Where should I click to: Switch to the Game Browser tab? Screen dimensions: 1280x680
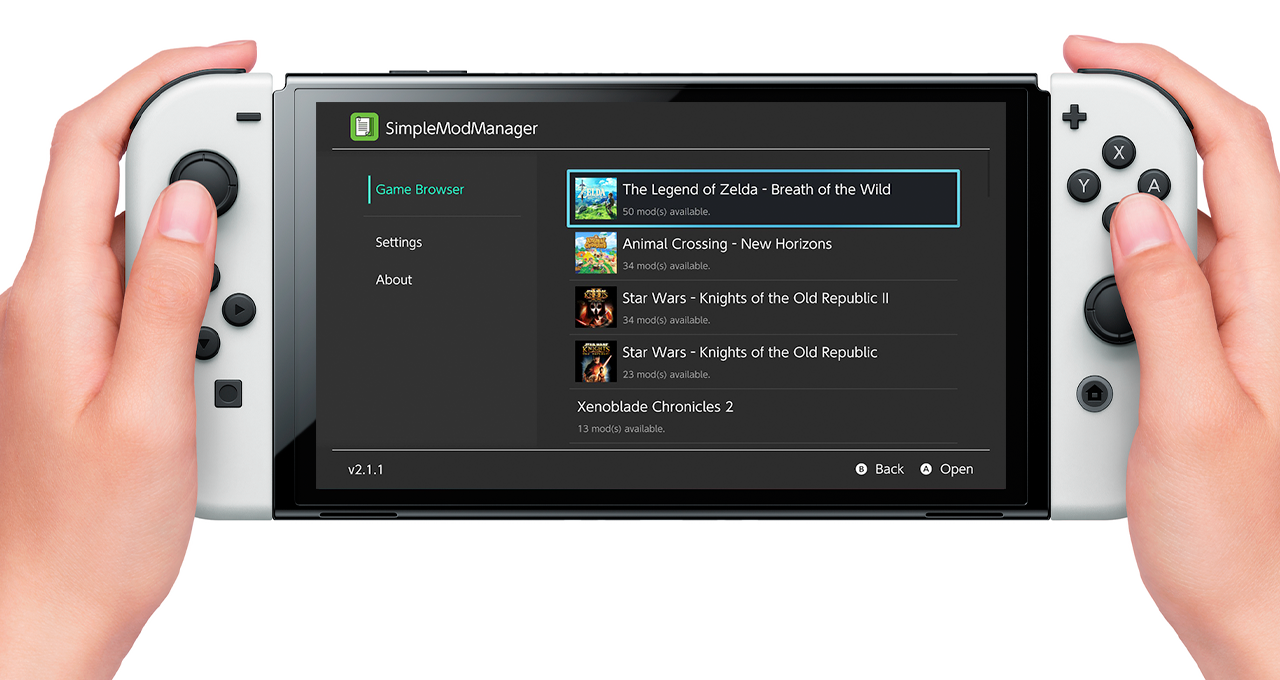coord(420,189)
